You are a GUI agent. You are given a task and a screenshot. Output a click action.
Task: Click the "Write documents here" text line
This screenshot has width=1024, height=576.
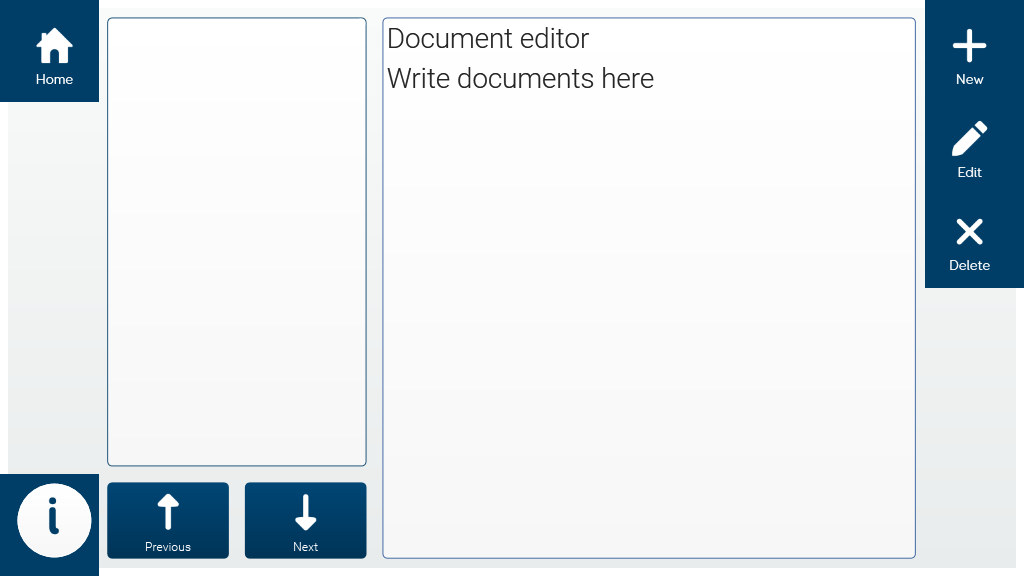pos(520,79)
